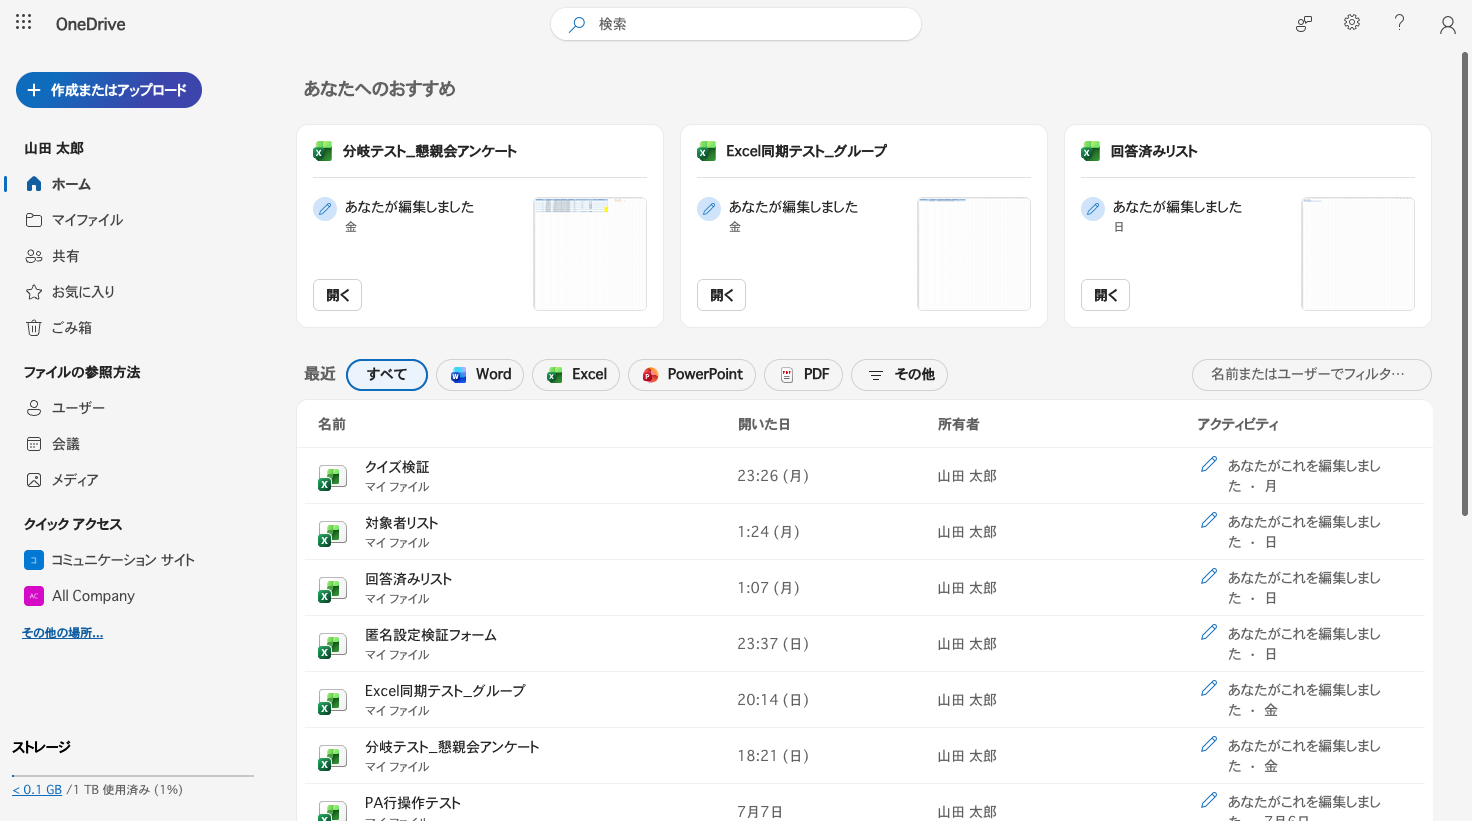
Task: Filter recent files by PDF
Action: pyautogui.click(x=804, y=375)
